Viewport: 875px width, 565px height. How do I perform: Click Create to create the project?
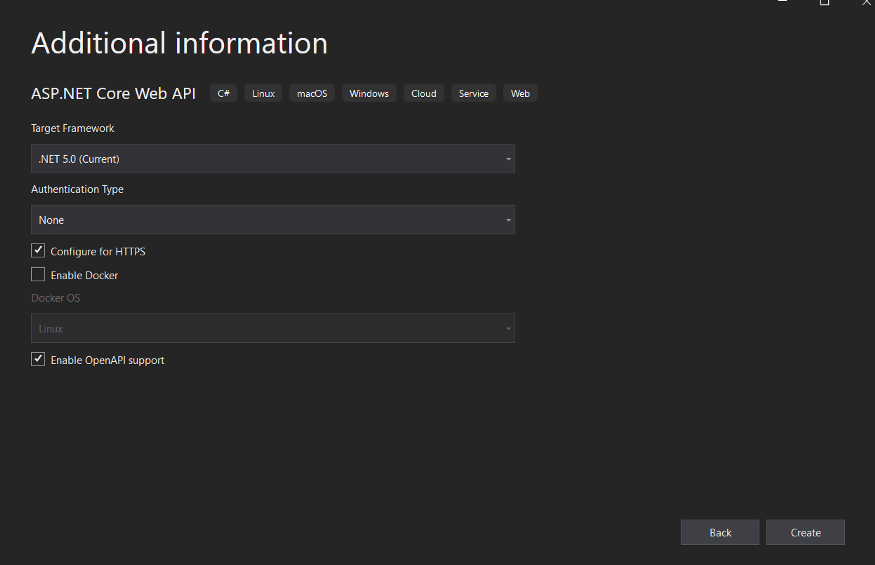[805, 532]
